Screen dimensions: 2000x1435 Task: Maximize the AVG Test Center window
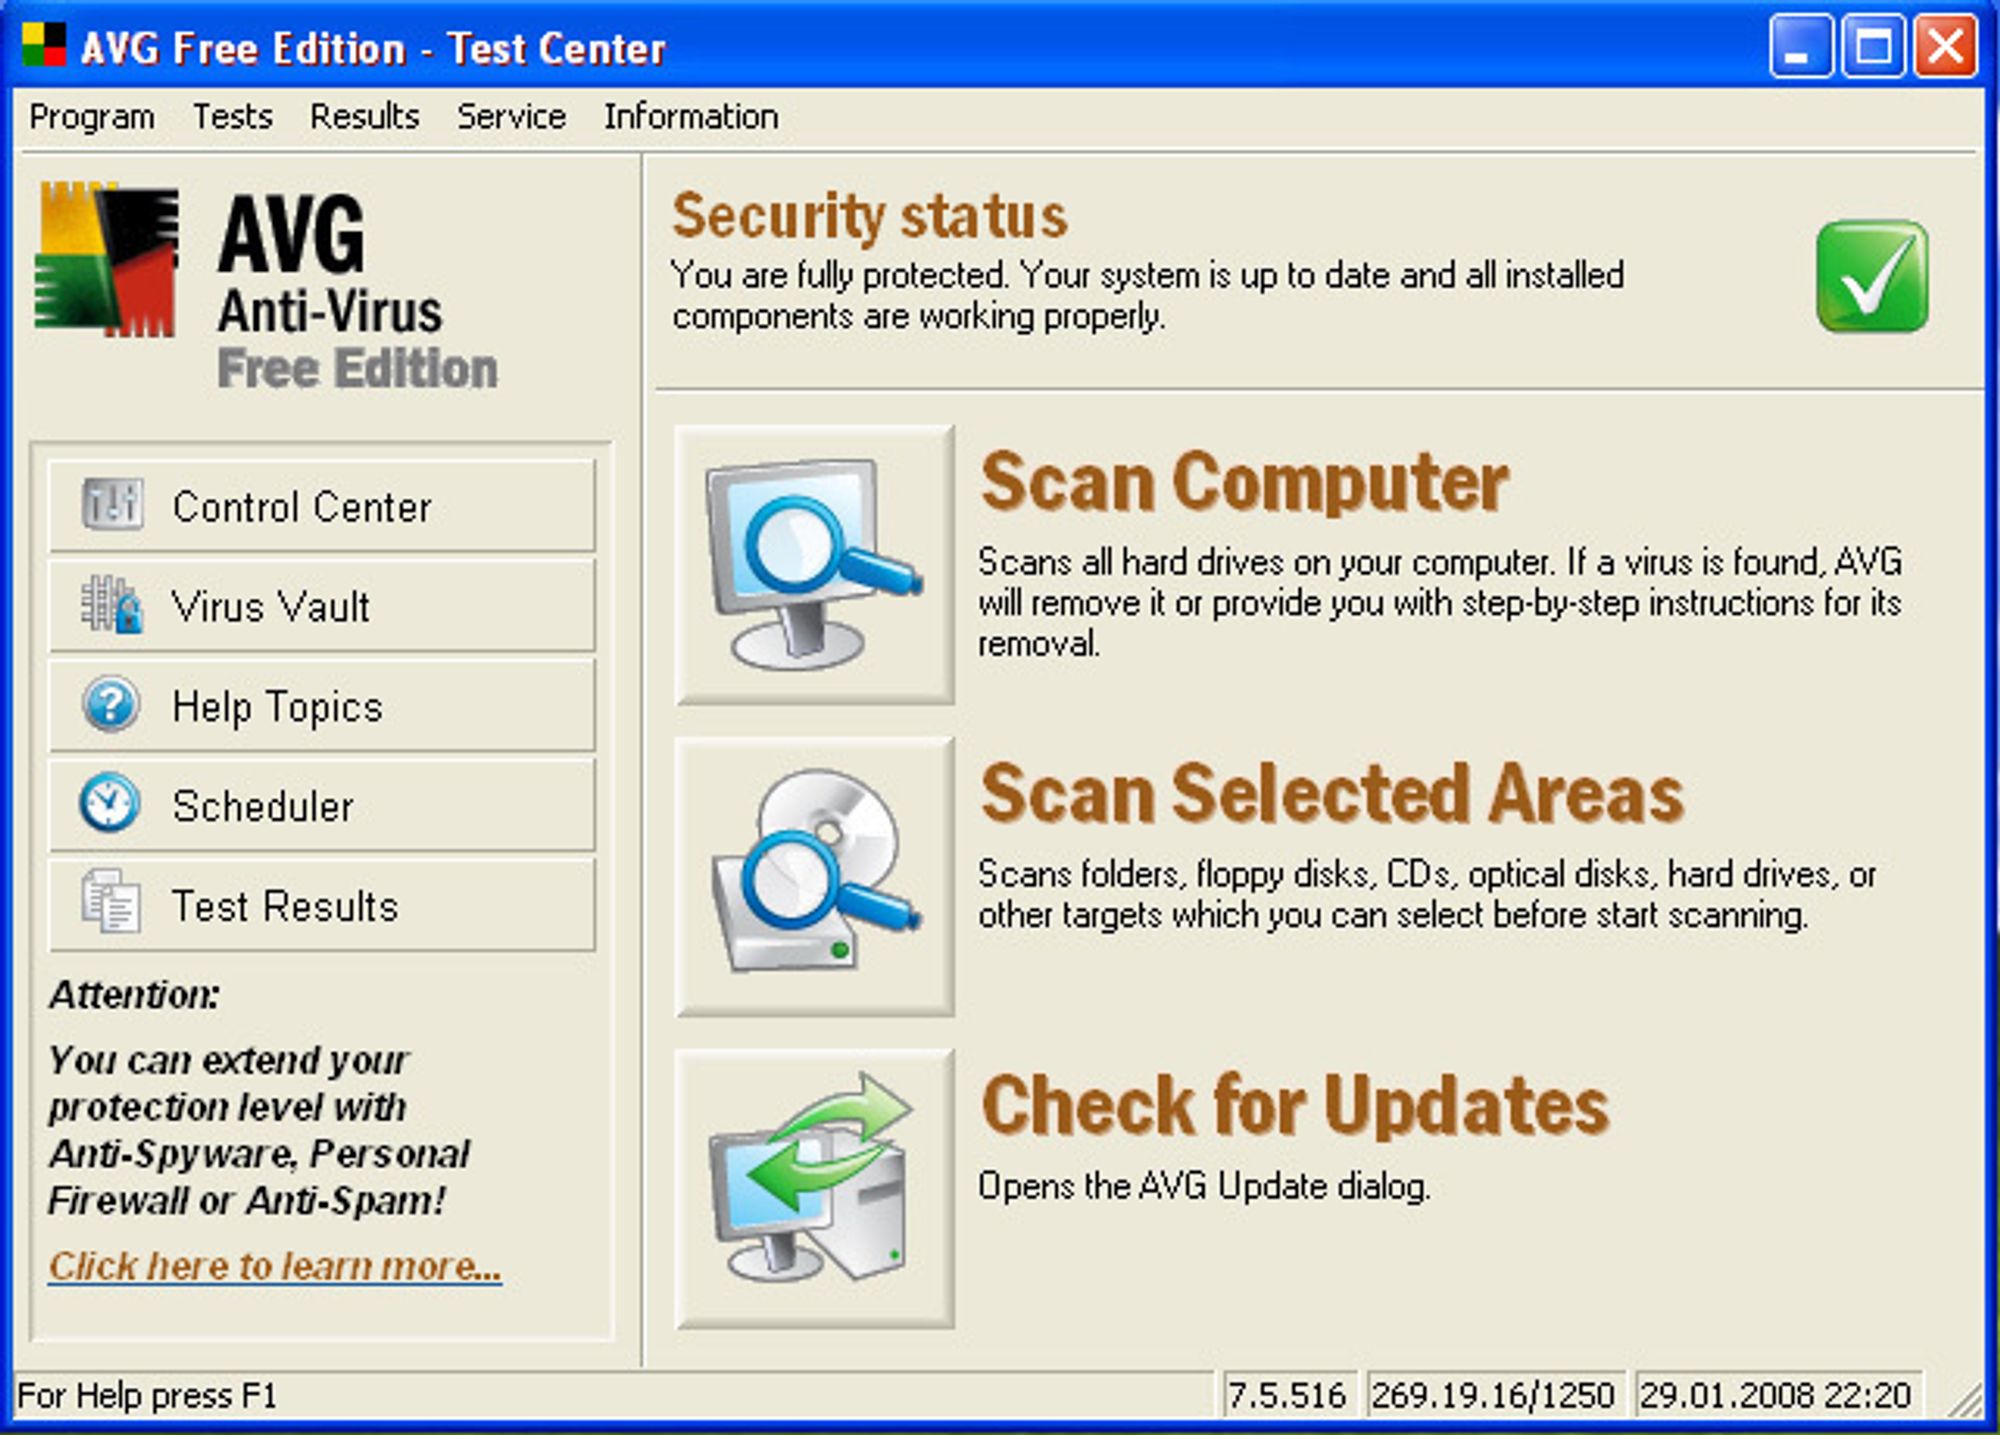click(x=1873, y=46)
